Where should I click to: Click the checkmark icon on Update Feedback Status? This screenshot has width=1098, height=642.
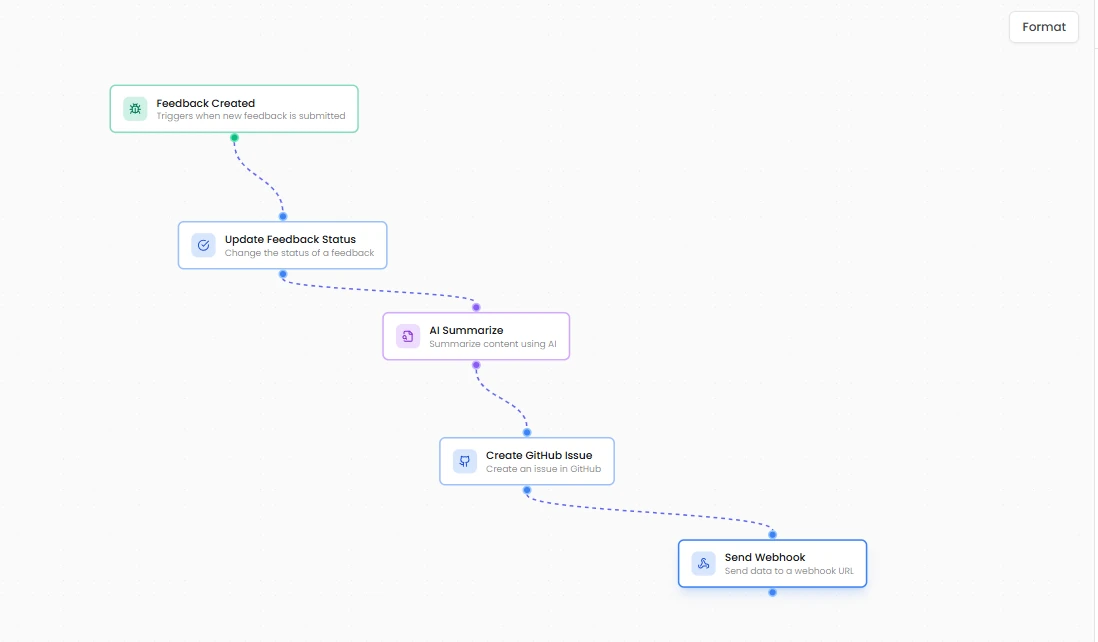pos(203,246)
